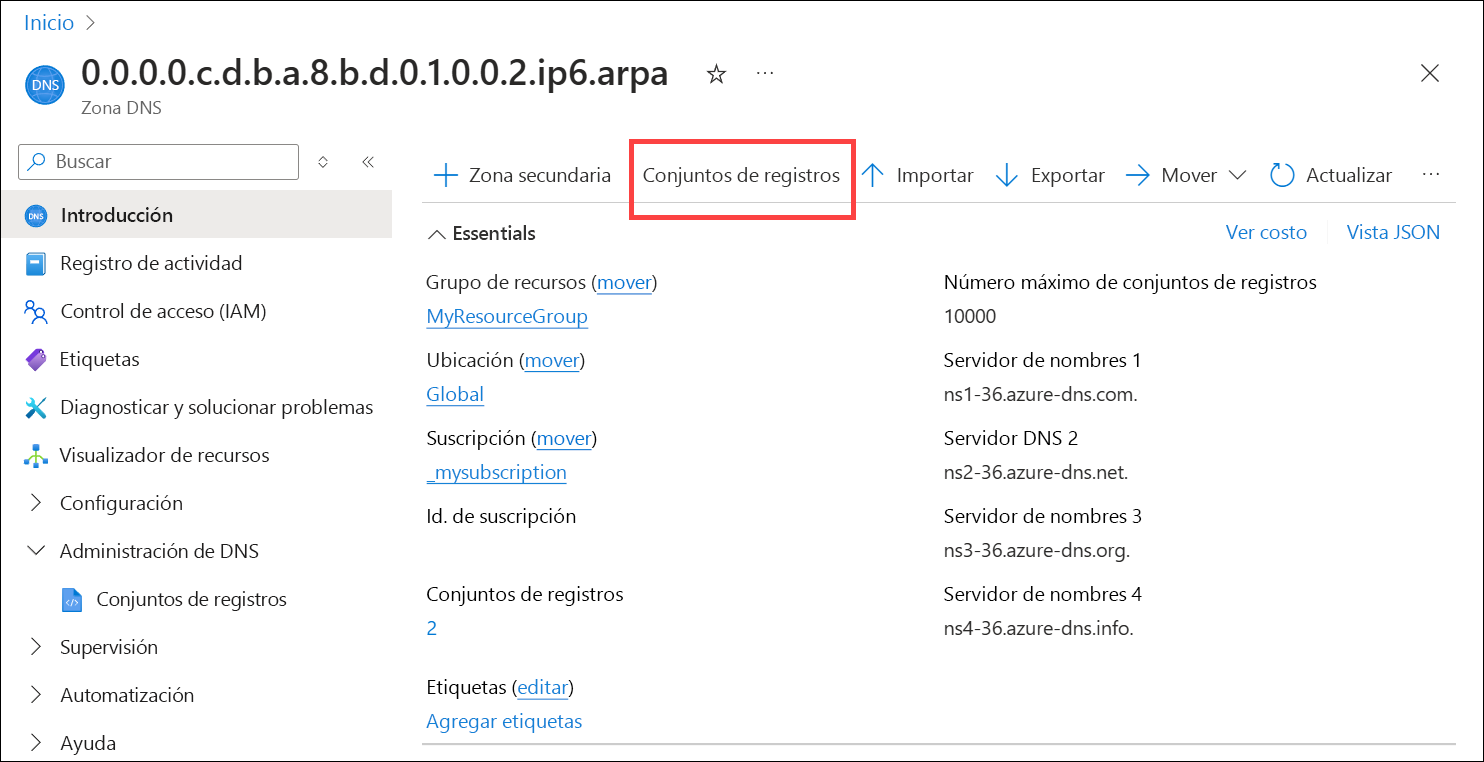Click the Mover right-arrow icon
This screenshot has height=762, width=1484.
(1138, 175)
